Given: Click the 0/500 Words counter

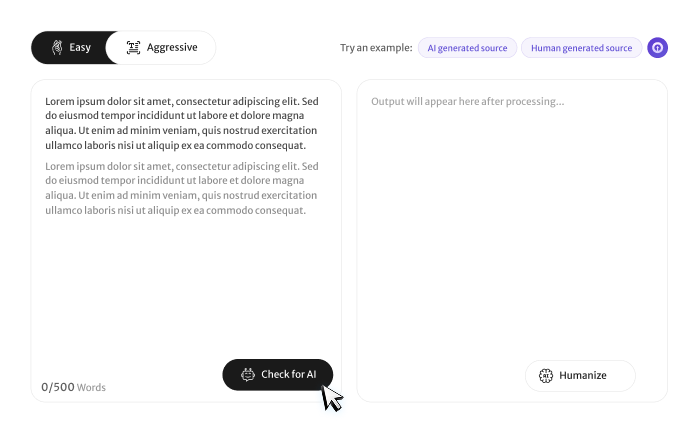Looking at the screenshot, I should click(x=73, y=387).
